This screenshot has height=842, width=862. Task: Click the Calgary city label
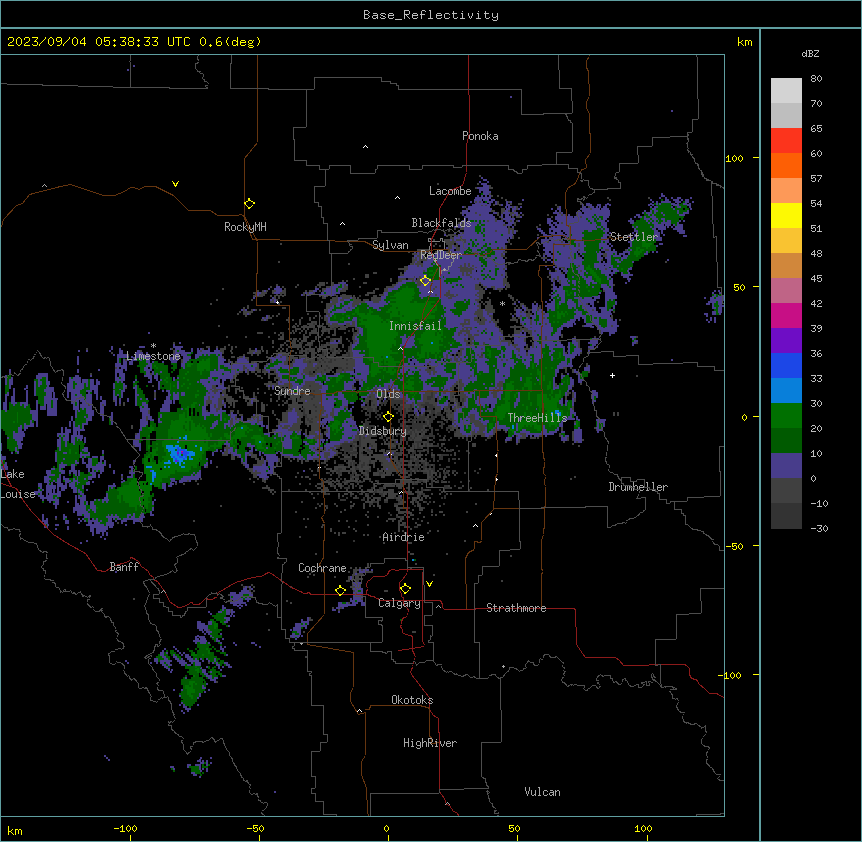[399, 603]
